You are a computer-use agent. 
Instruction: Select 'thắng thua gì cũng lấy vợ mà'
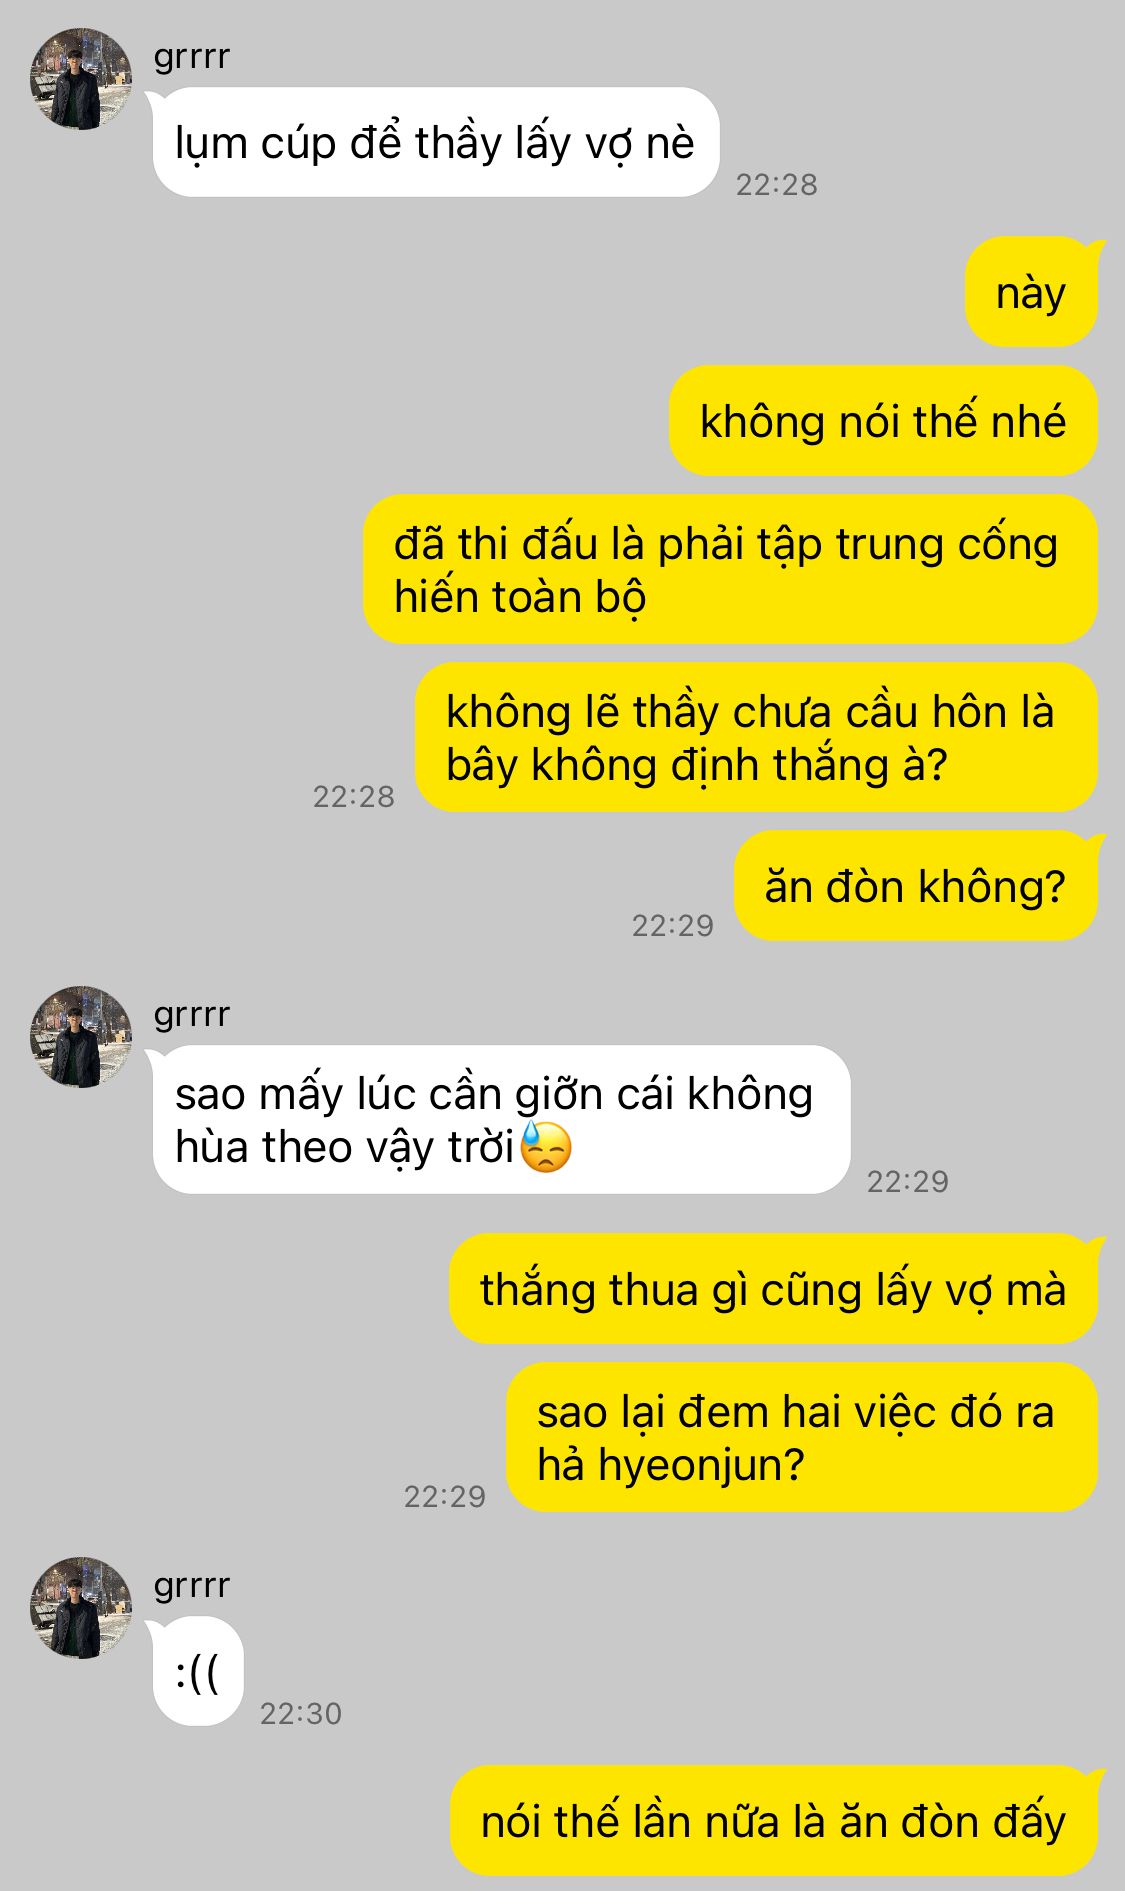773,1289
